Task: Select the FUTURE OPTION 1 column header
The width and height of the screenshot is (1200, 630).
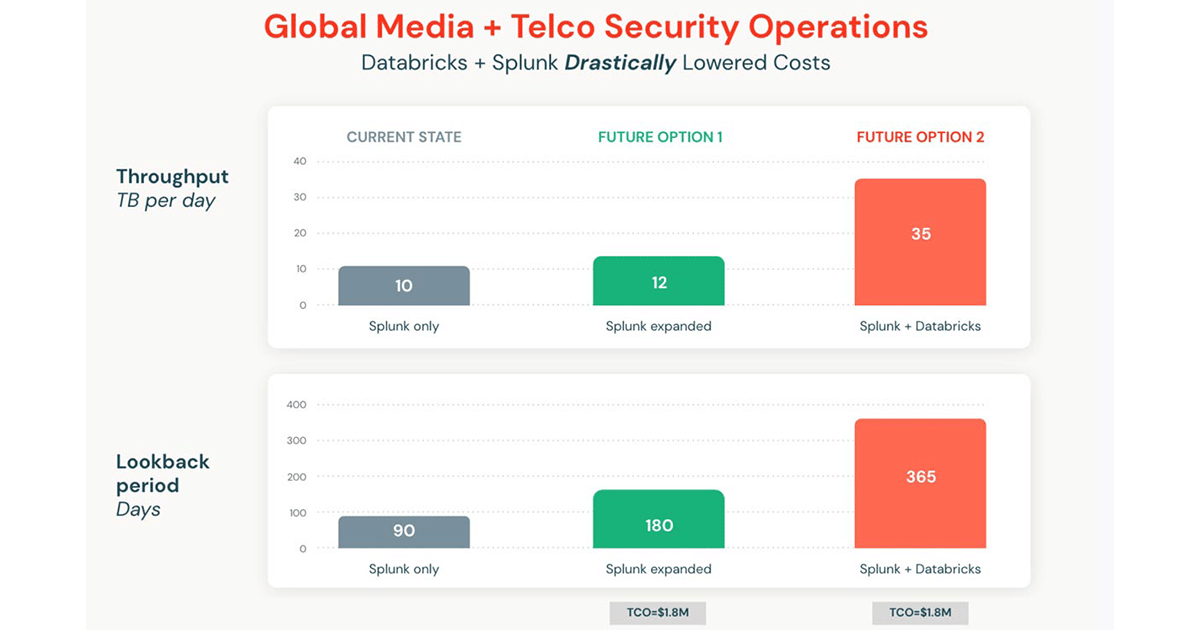Action: click(x=660, y=137)
